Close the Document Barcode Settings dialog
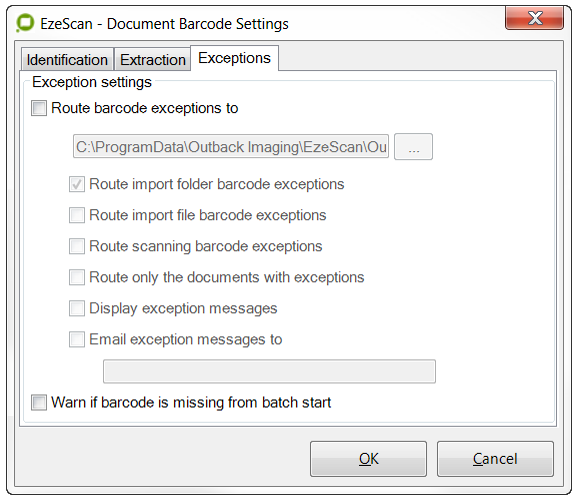 (534, 18)
